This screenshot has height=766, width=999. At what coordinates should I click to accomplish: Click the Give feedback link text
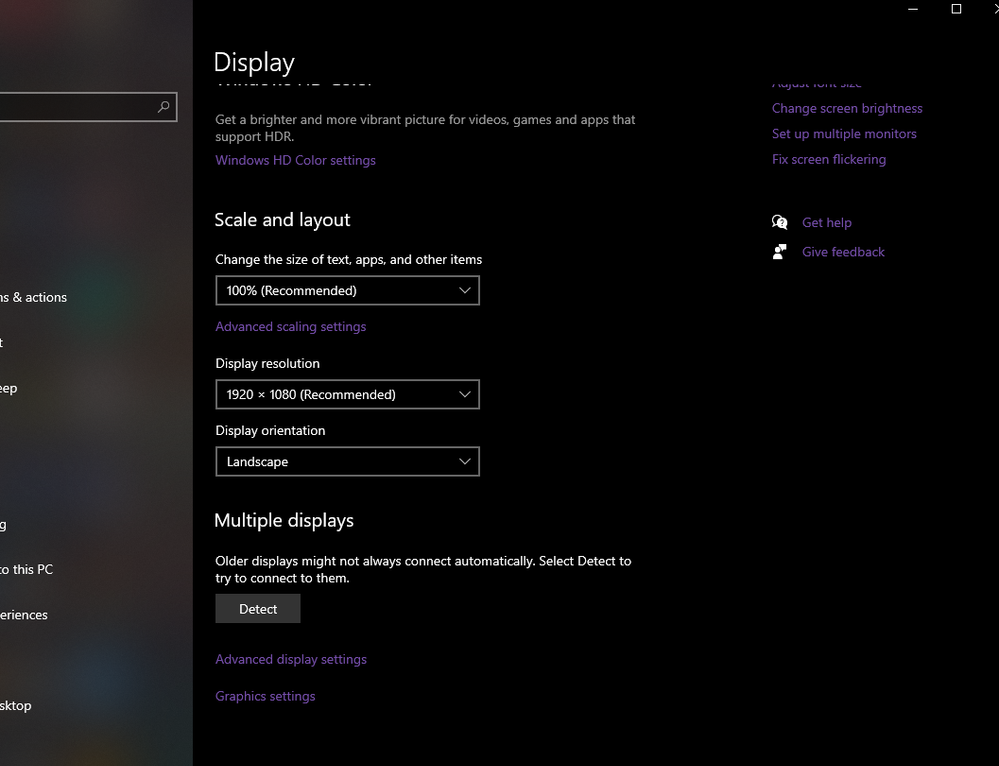point(843,252)
